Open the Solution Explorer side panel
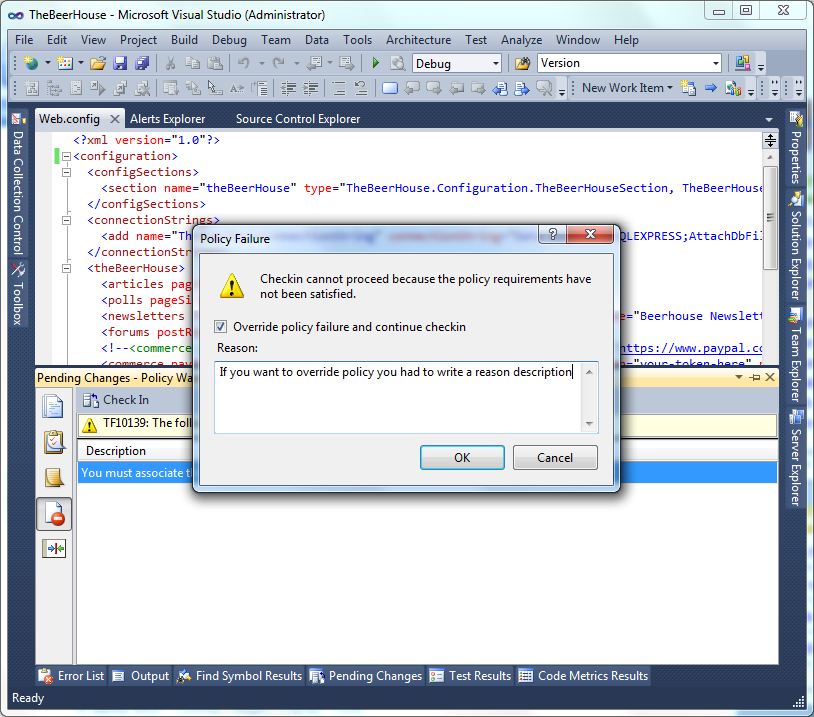This screenshot has height=717, width=814. [x=795, y=246]
